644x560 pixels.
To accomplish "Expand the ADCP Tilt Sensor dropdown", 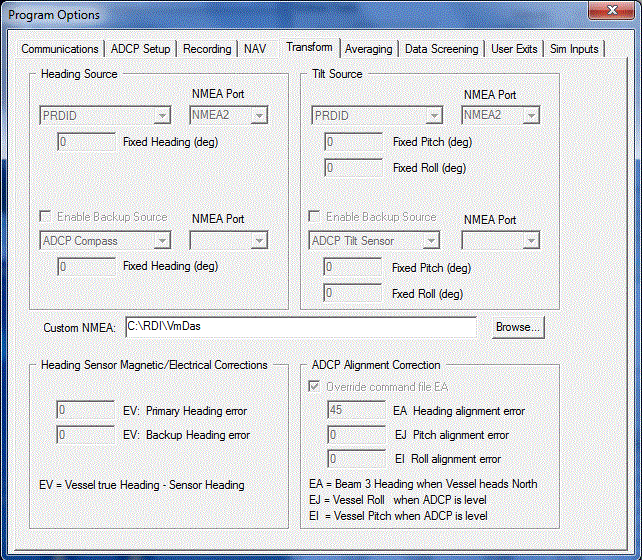I will pyautogui.click(x=375, y=241).
